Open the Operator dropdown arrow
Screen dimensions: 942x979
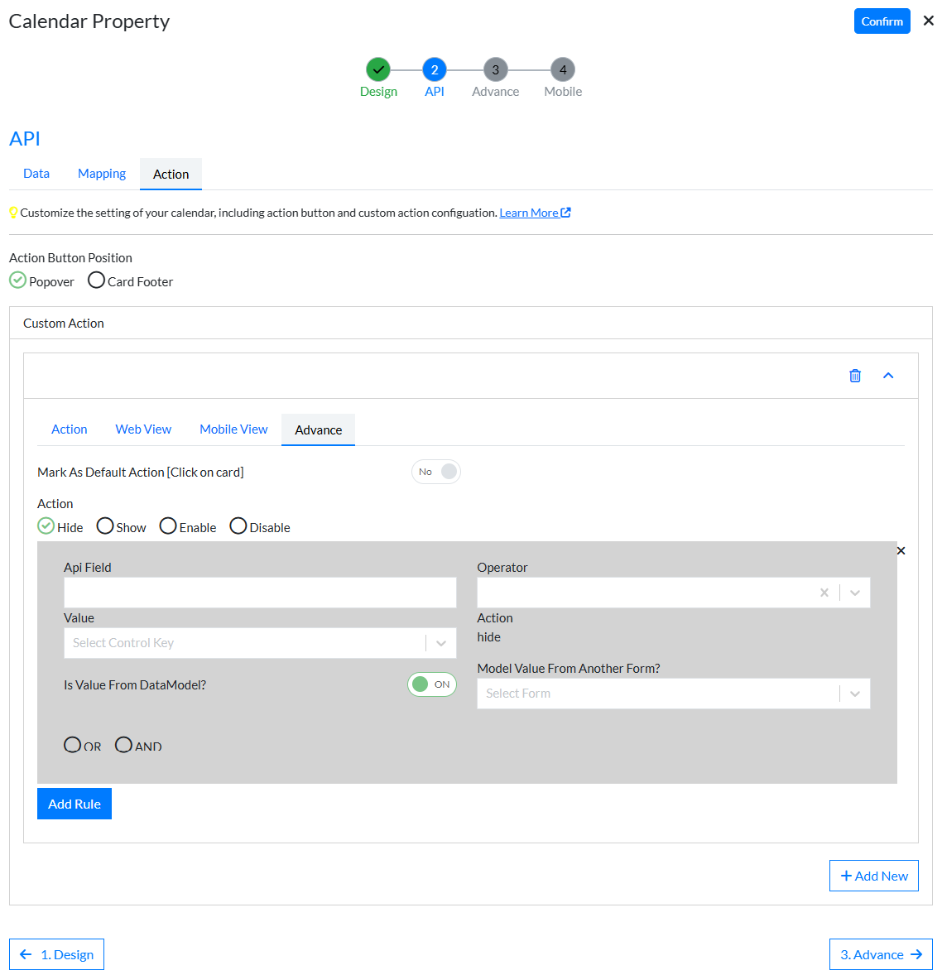855,593
